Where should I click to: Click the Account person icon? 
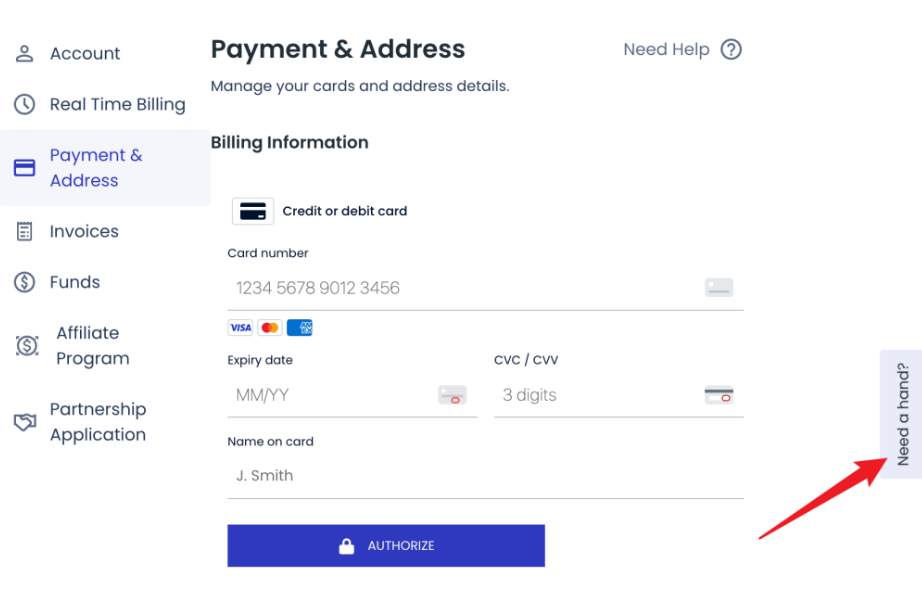pos(25,54)
